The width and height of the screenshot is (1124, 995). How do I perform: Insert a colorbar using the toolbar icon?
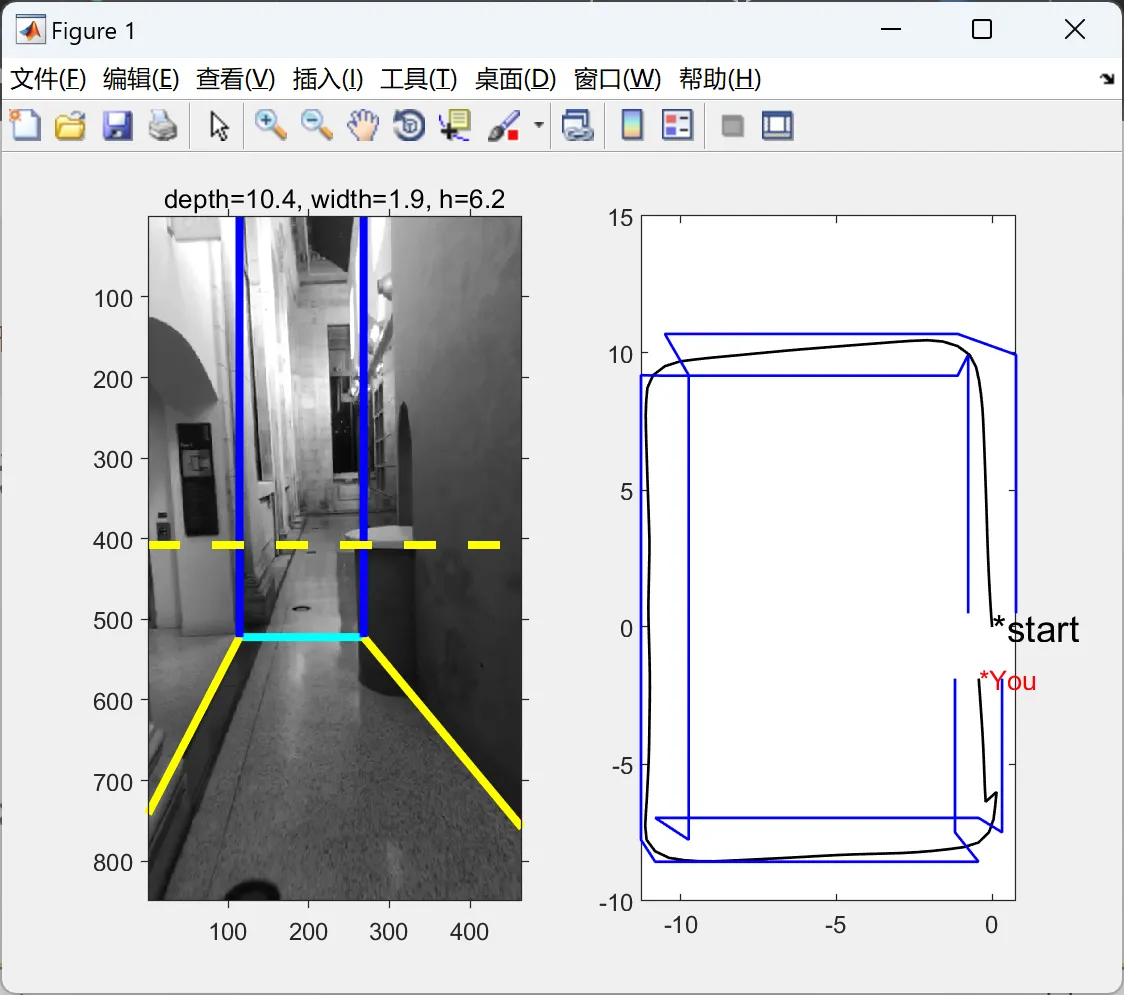pyautogui.click(x=632, y=126)
